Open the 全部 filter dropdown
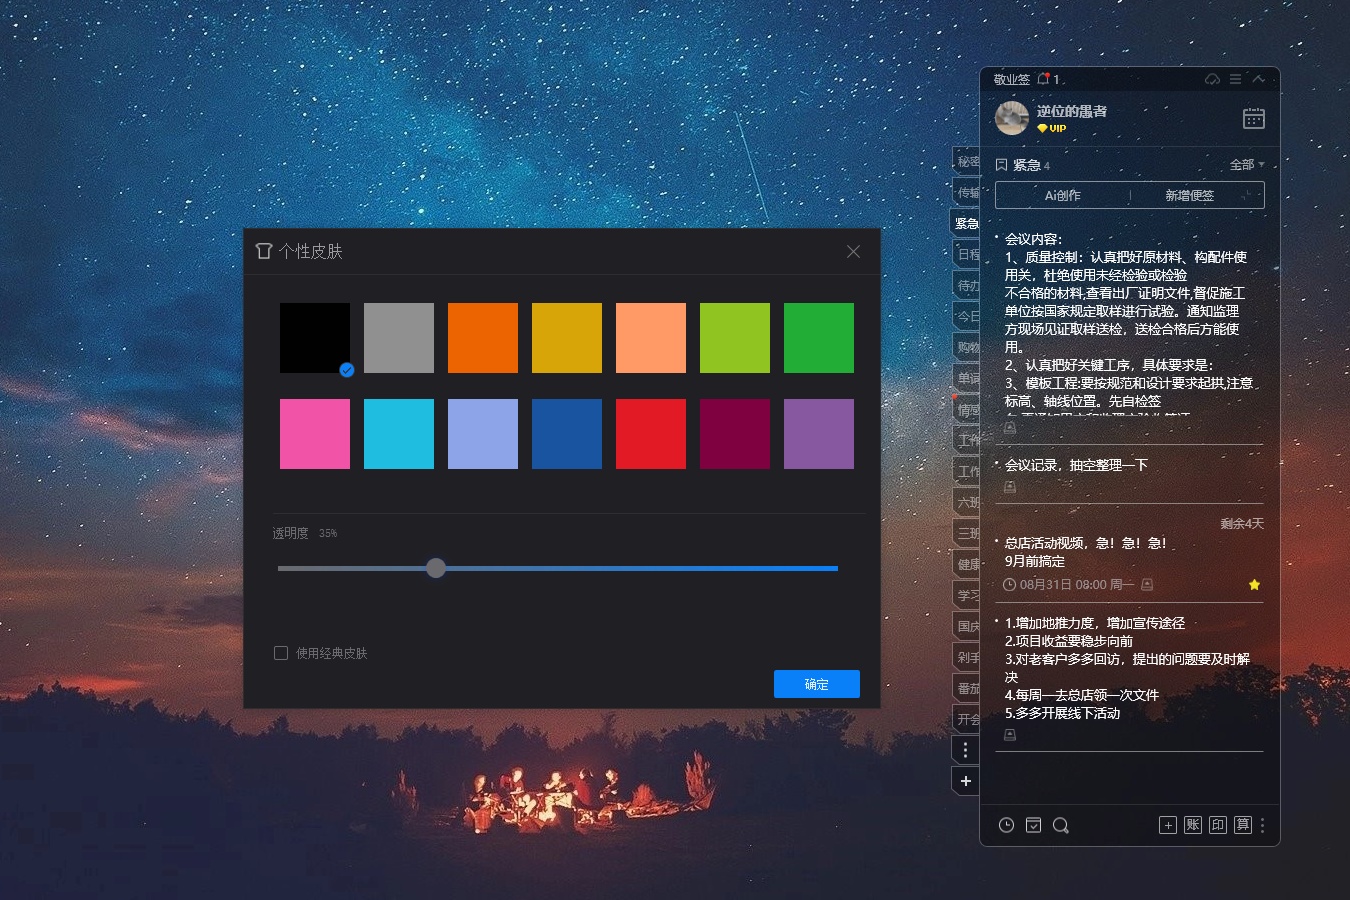The width and height of the screenshot is (1350, 900). pyautogui.click(x=1247, y=164)
